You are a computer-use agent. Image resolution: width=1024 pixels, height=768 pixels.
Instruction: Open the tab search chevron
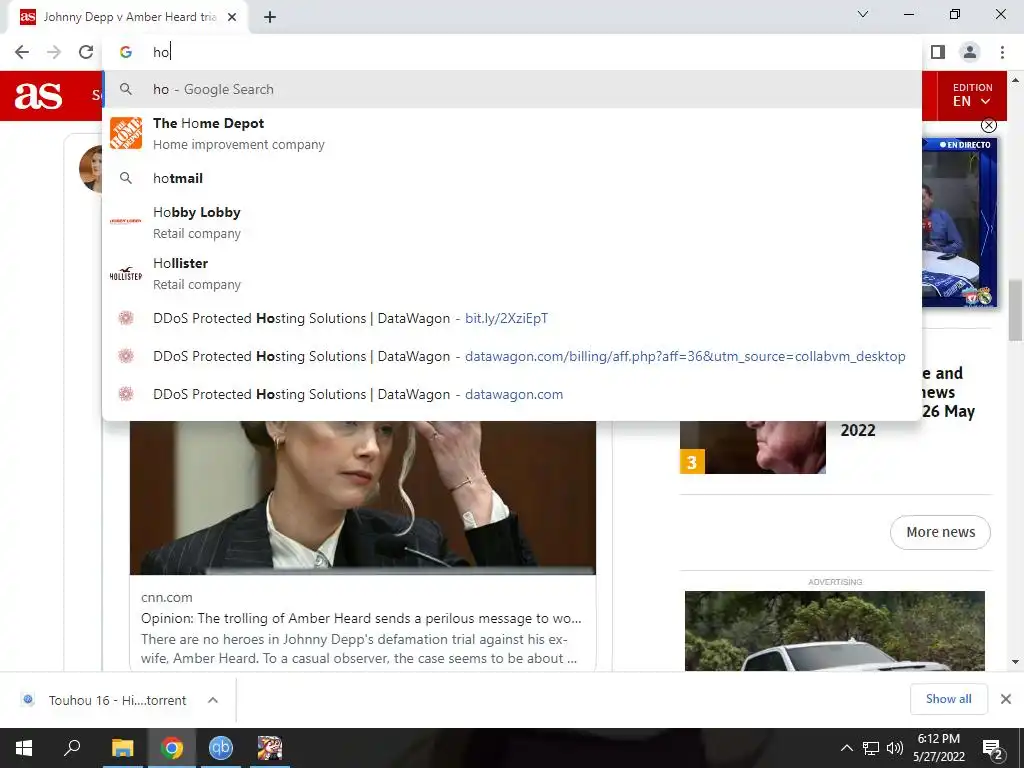pyautogui.click(x=863, y=14)
